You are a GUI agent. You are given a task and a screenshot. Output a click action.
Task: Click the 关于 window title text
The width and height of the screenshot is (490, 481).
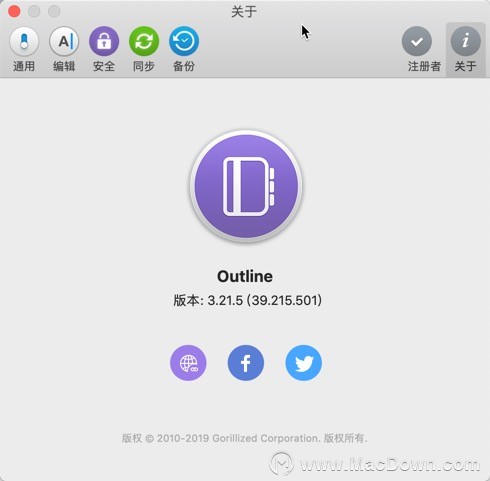tap(244, 11)
